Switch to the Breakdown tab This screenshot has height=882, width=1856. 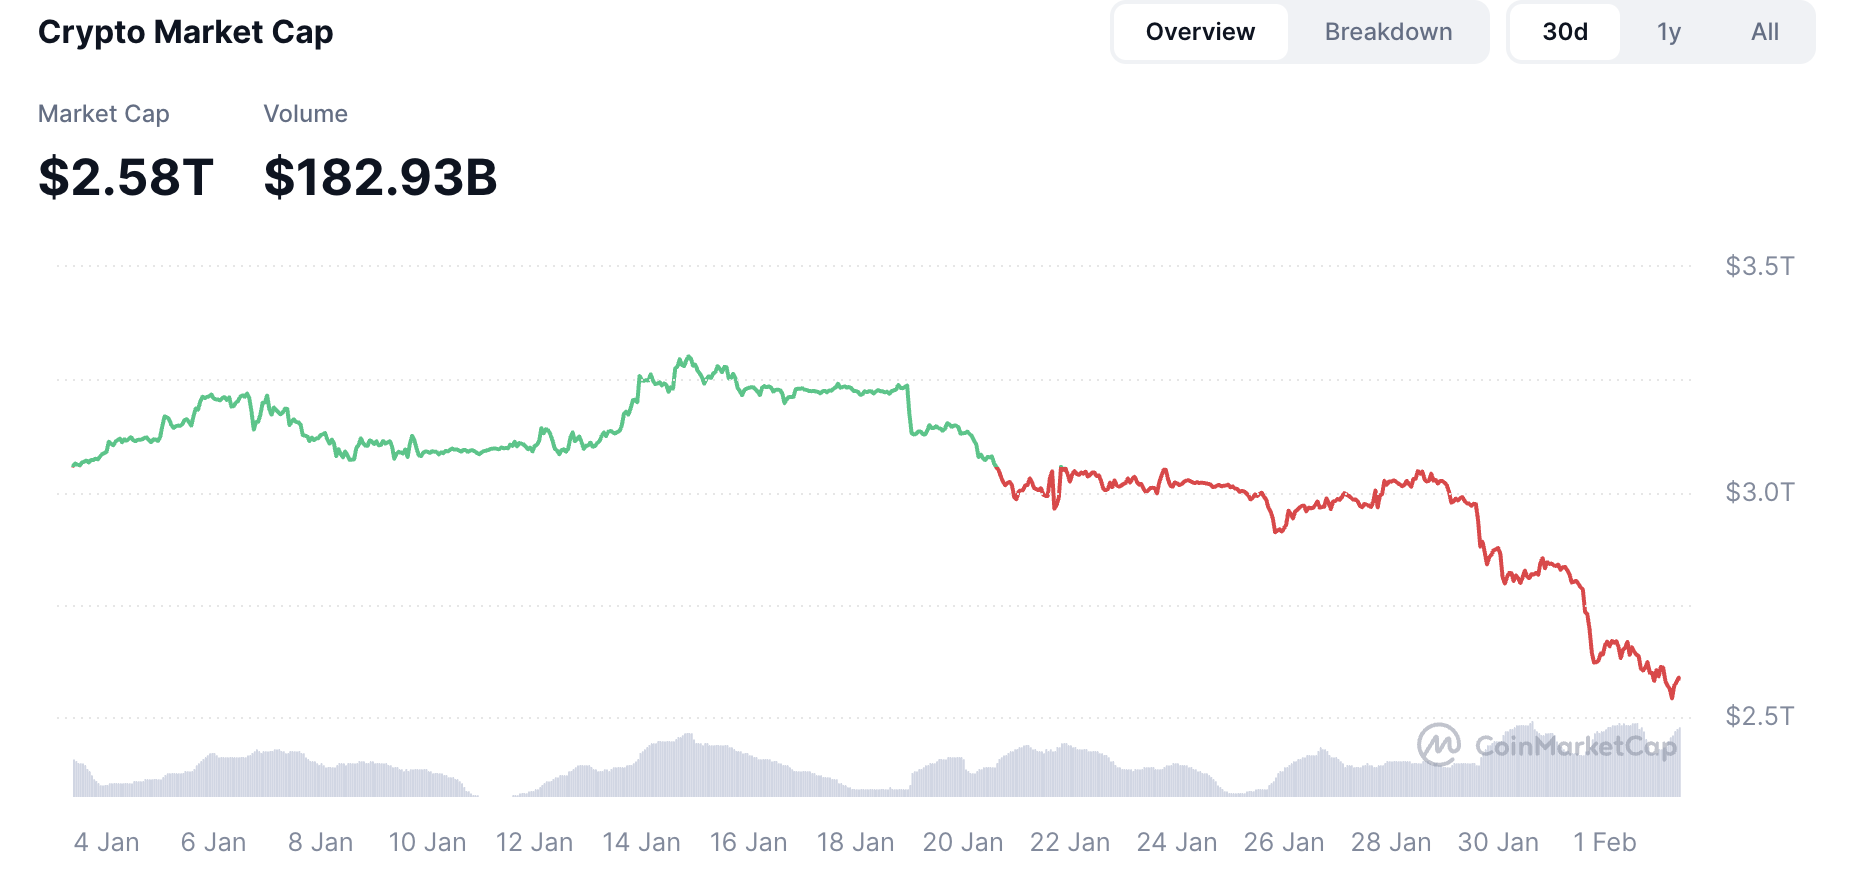click(1388, 31)
